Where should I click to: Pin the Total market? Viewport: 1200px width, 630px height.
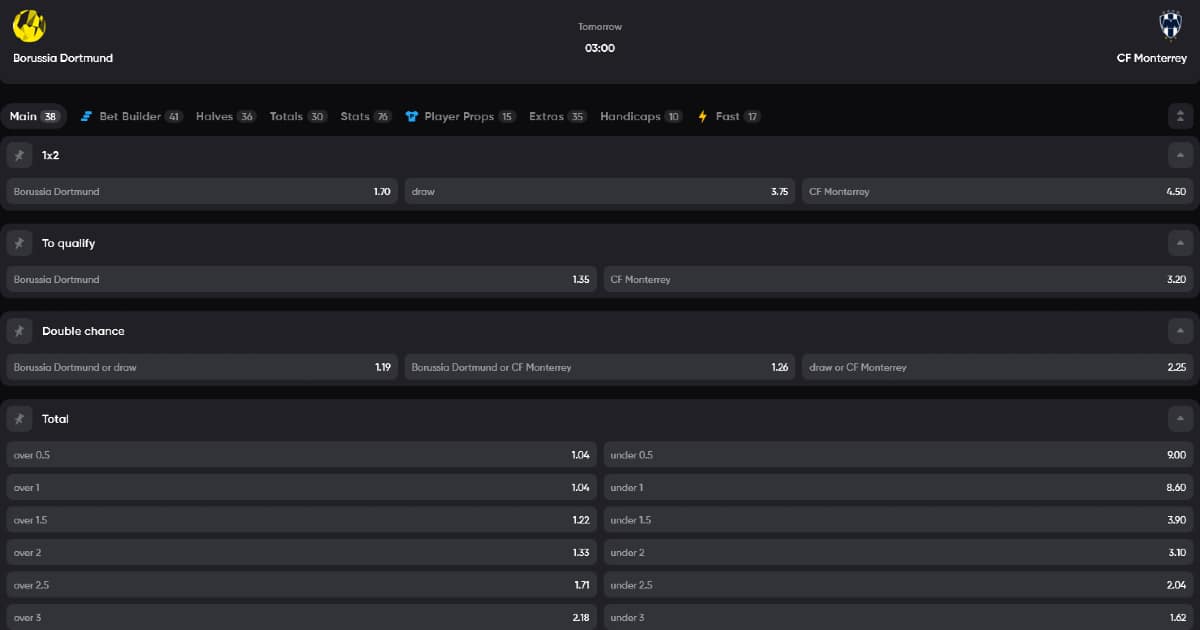19,419
